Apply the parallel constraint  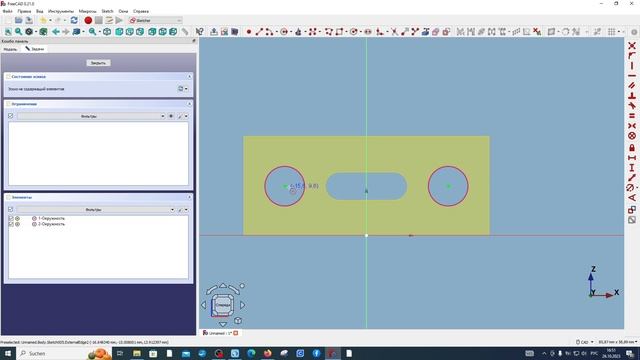632,85
